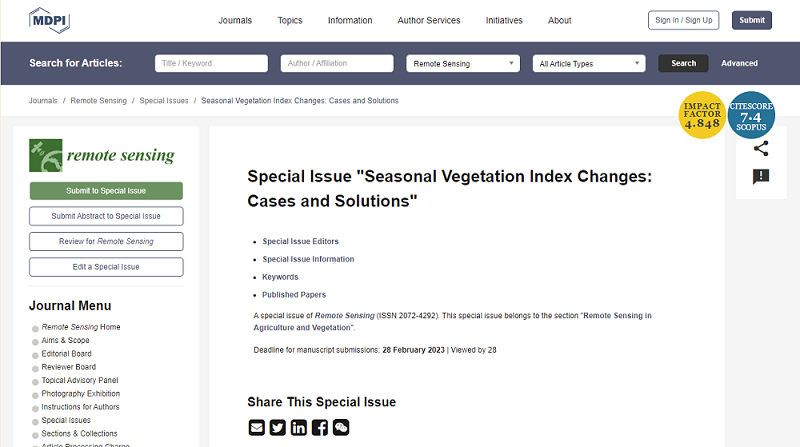
Task: Click the blue CiteScore badge
Action: pyautogui.click(x=751, y=115)
